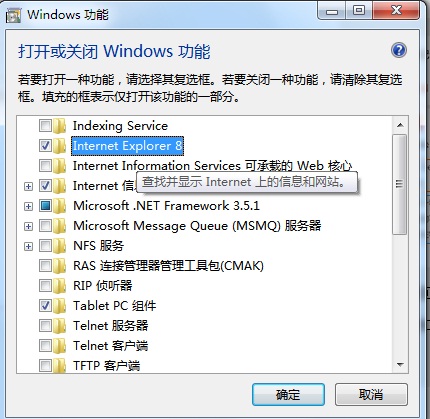The height and width of the screenshot is (419, 430).
Task: Expand the Microsoft .NET Framework 3.5.1 node
Action: [x=29, y=206]
